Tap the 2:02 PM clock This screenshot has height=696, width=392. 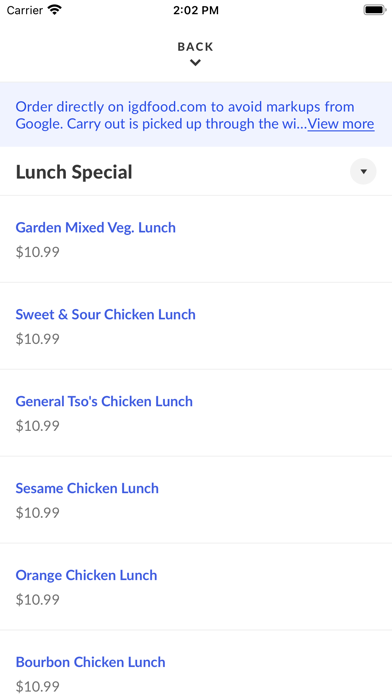coord(196,10)
